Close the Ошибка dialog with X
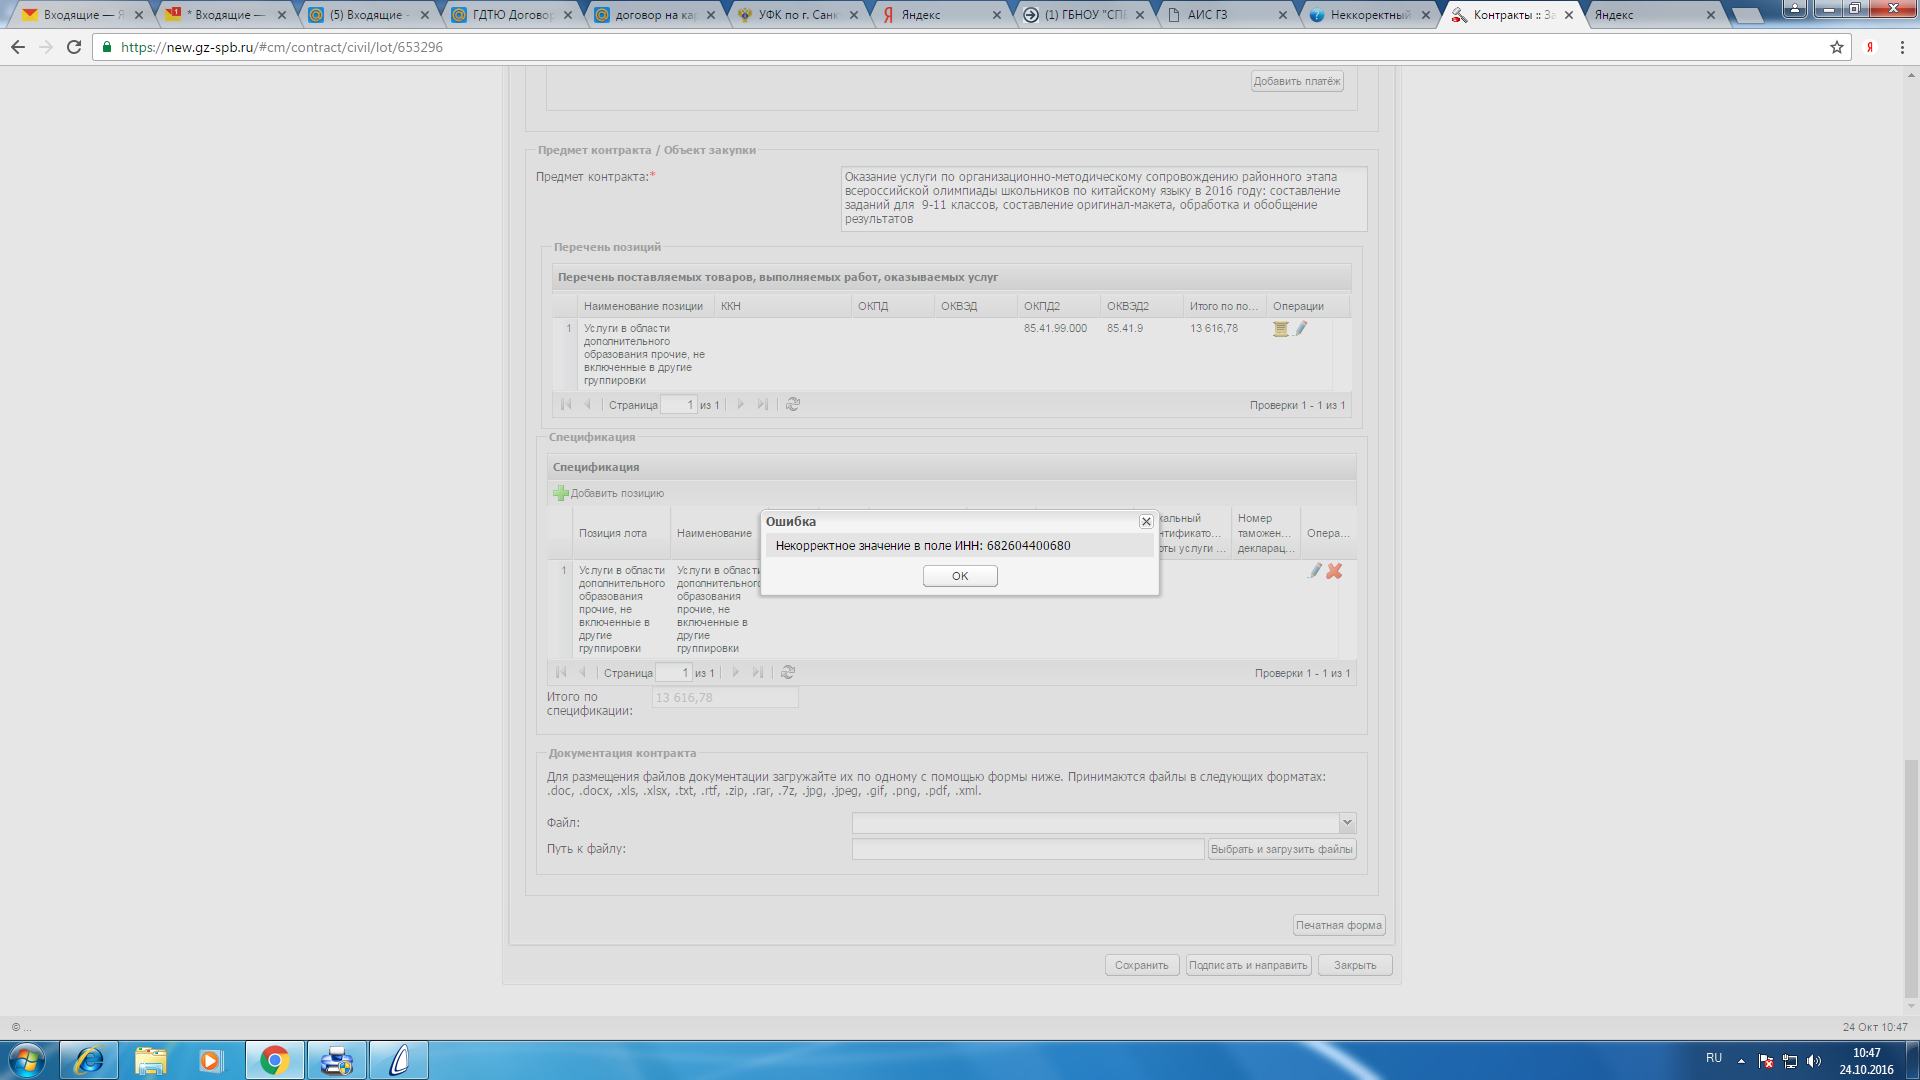The height and width of the screenshot is (1080, 1920). coord(1146,522)
